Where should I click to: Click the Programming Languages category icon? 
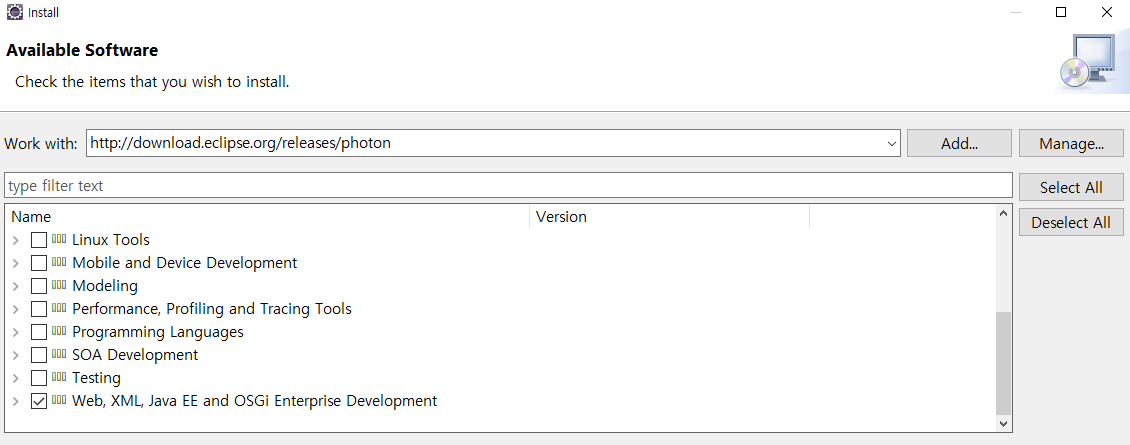(x=59, y=332)
